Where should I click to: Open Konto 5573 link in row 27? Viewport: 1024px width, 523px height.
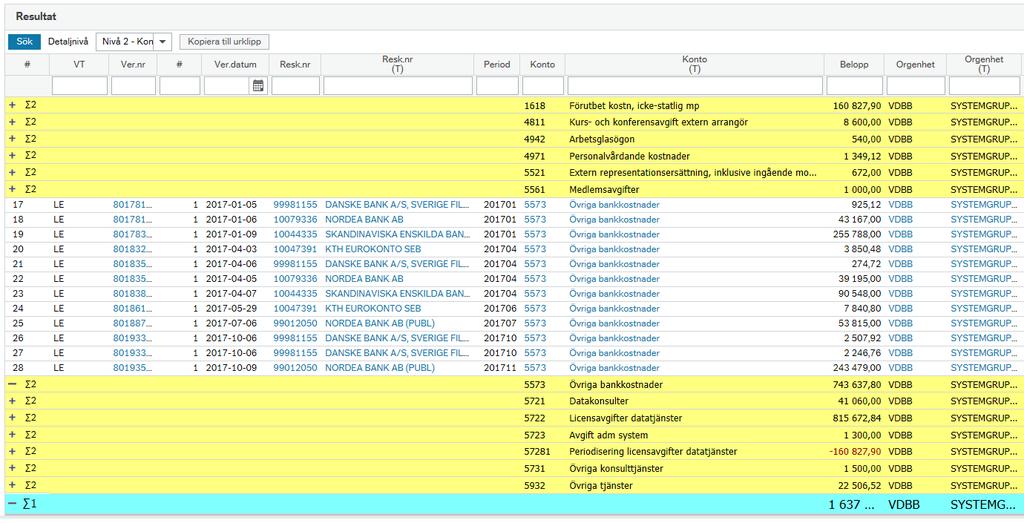pyautogui.click(x=534, y=353)
